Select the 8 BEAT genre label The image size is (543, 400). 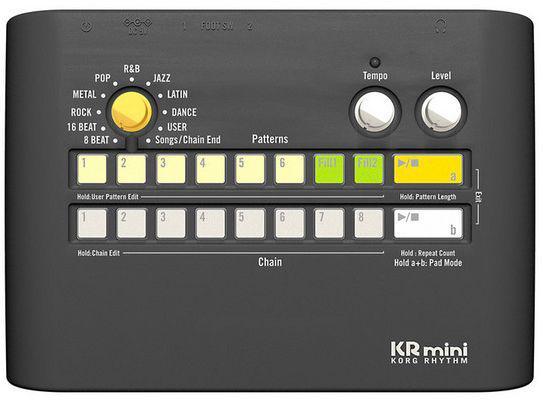[x=96, y=140]
